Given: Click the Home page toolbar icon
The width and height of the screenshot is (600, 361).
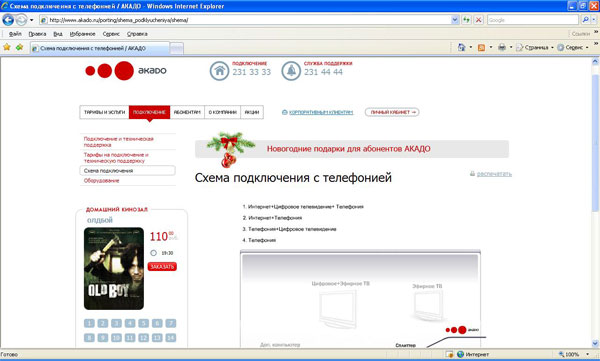Looking at the screenshot, I should point(461,47).
